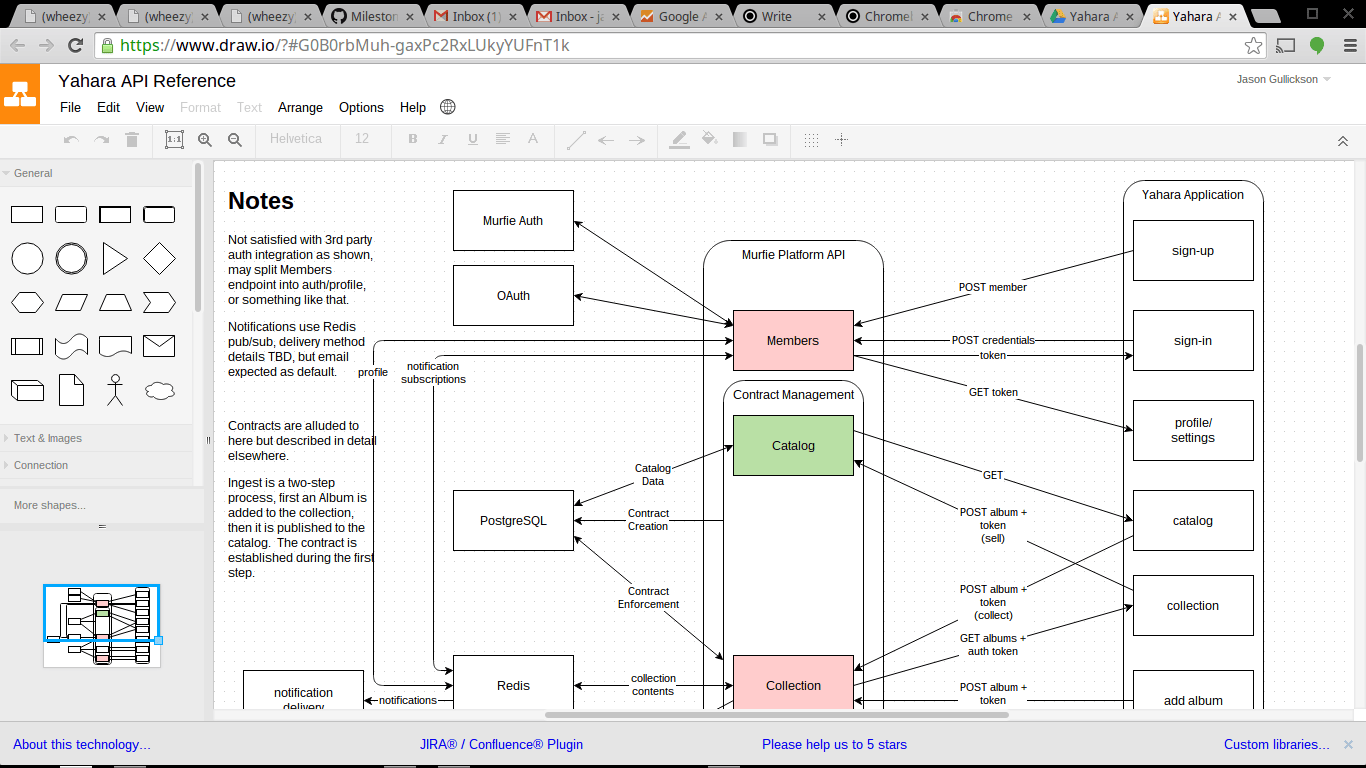Bookmark page with the star icon

1253,45
